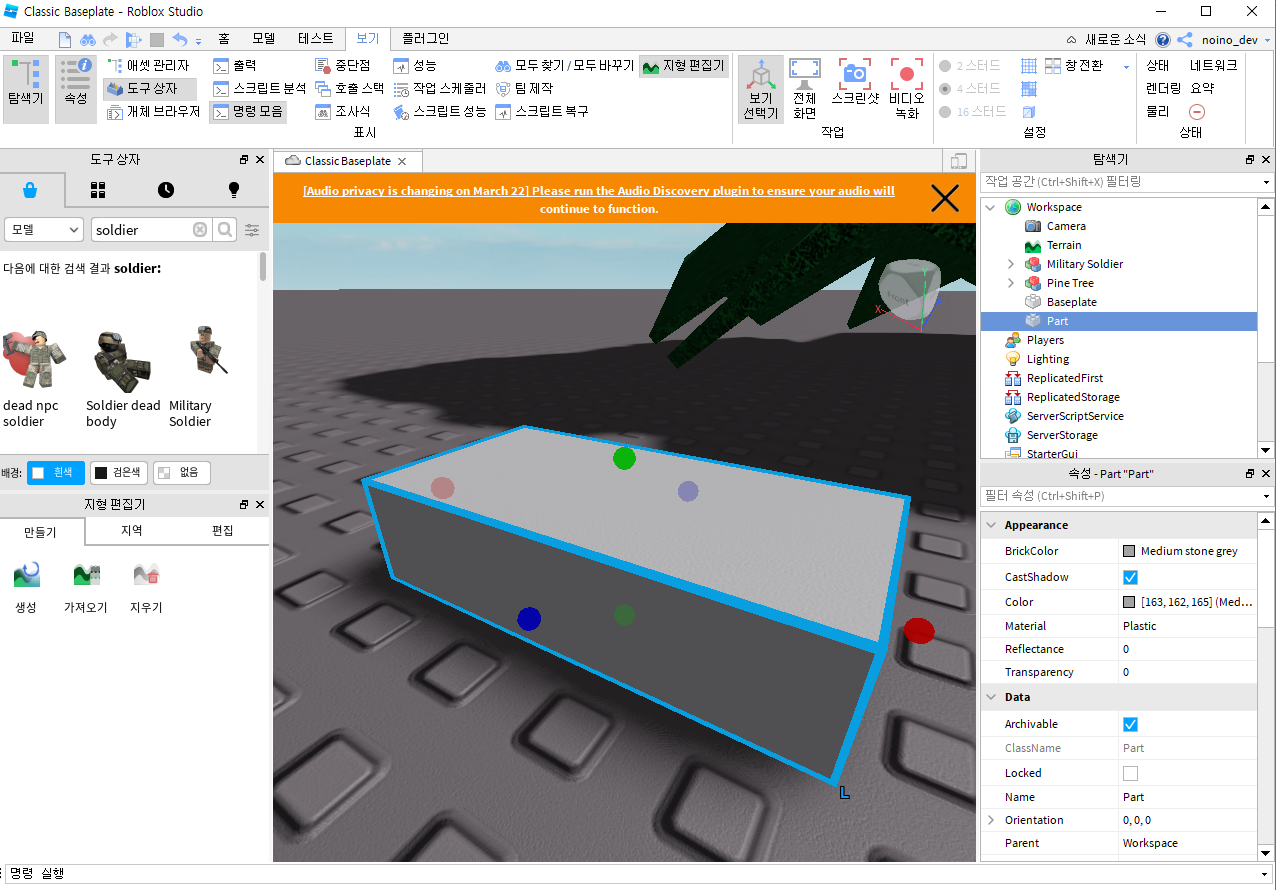Expand Pine Tree in explorer
This screenshot has width=1276, height=890.
click(x=1011, y=283)
